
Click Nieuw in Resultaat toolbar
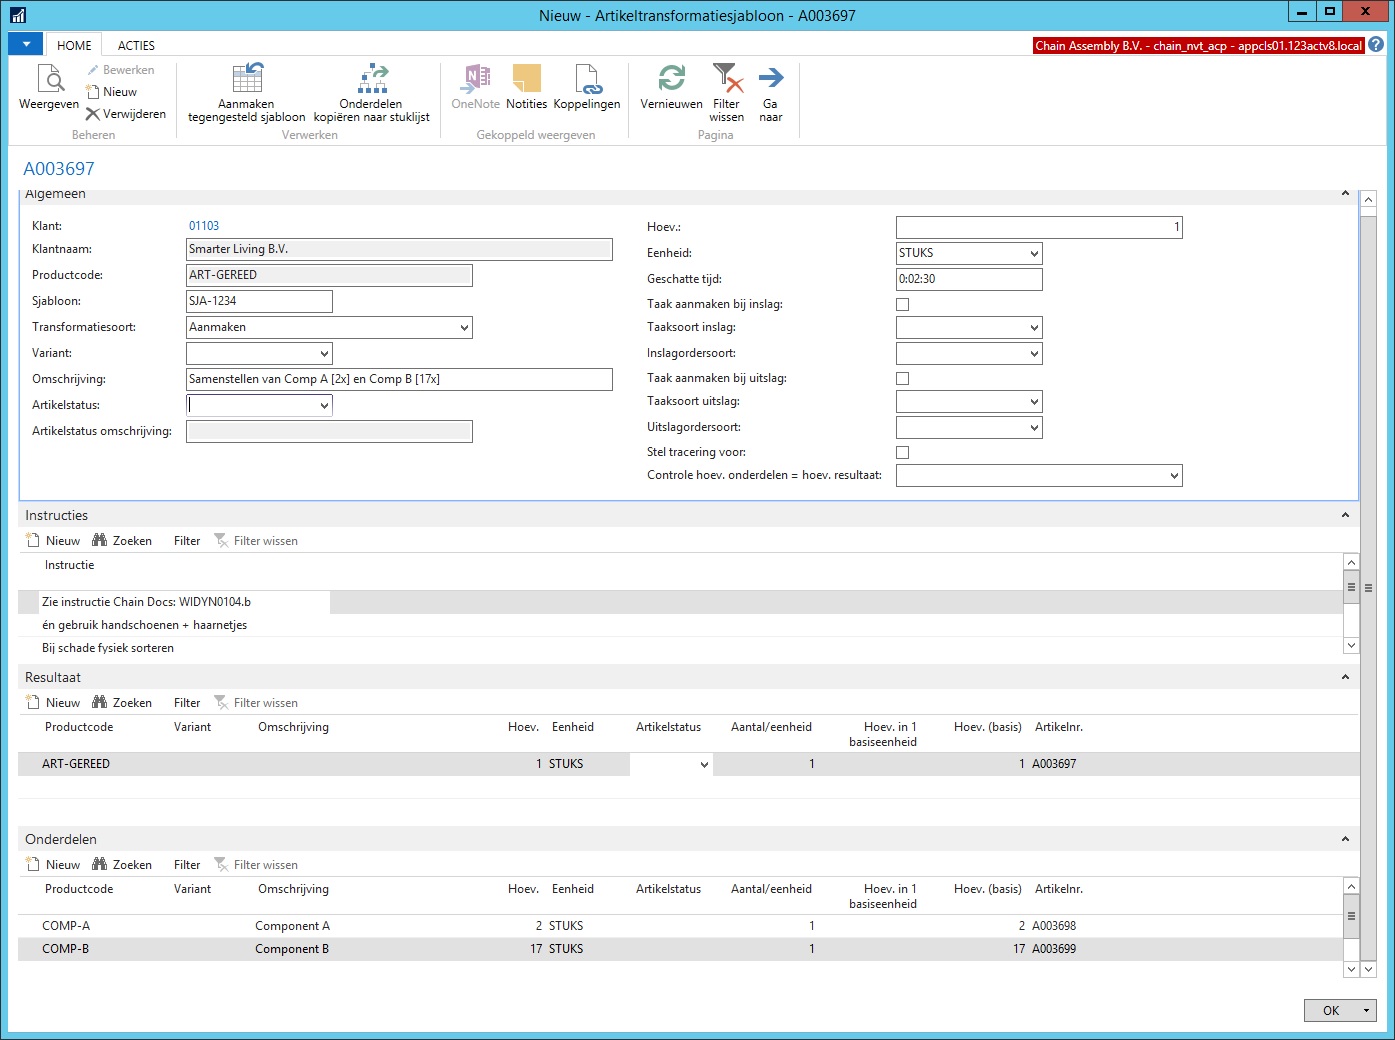[x=53, y=703]
